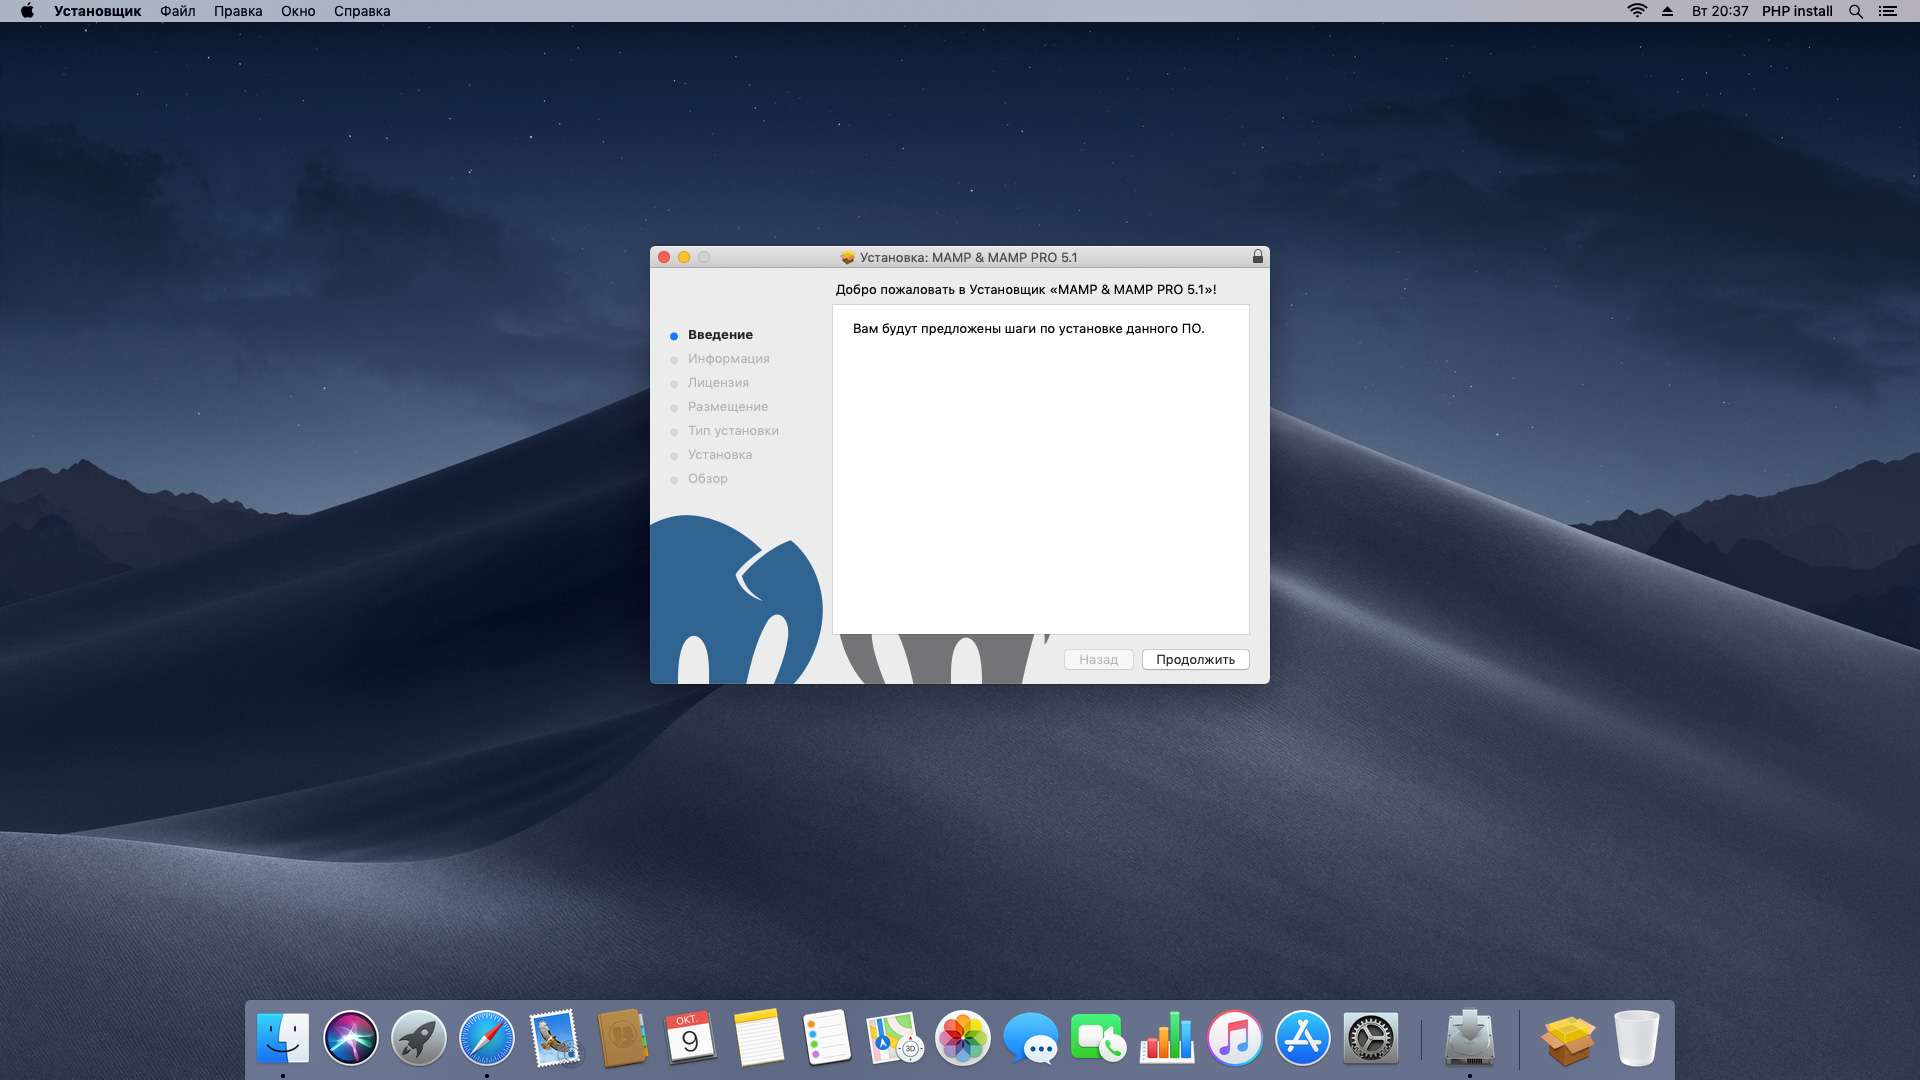This screenshot has height=1080, width=1920.
Task: Click the Installer drive icon in Dock
Action: pos(1470,1038)
